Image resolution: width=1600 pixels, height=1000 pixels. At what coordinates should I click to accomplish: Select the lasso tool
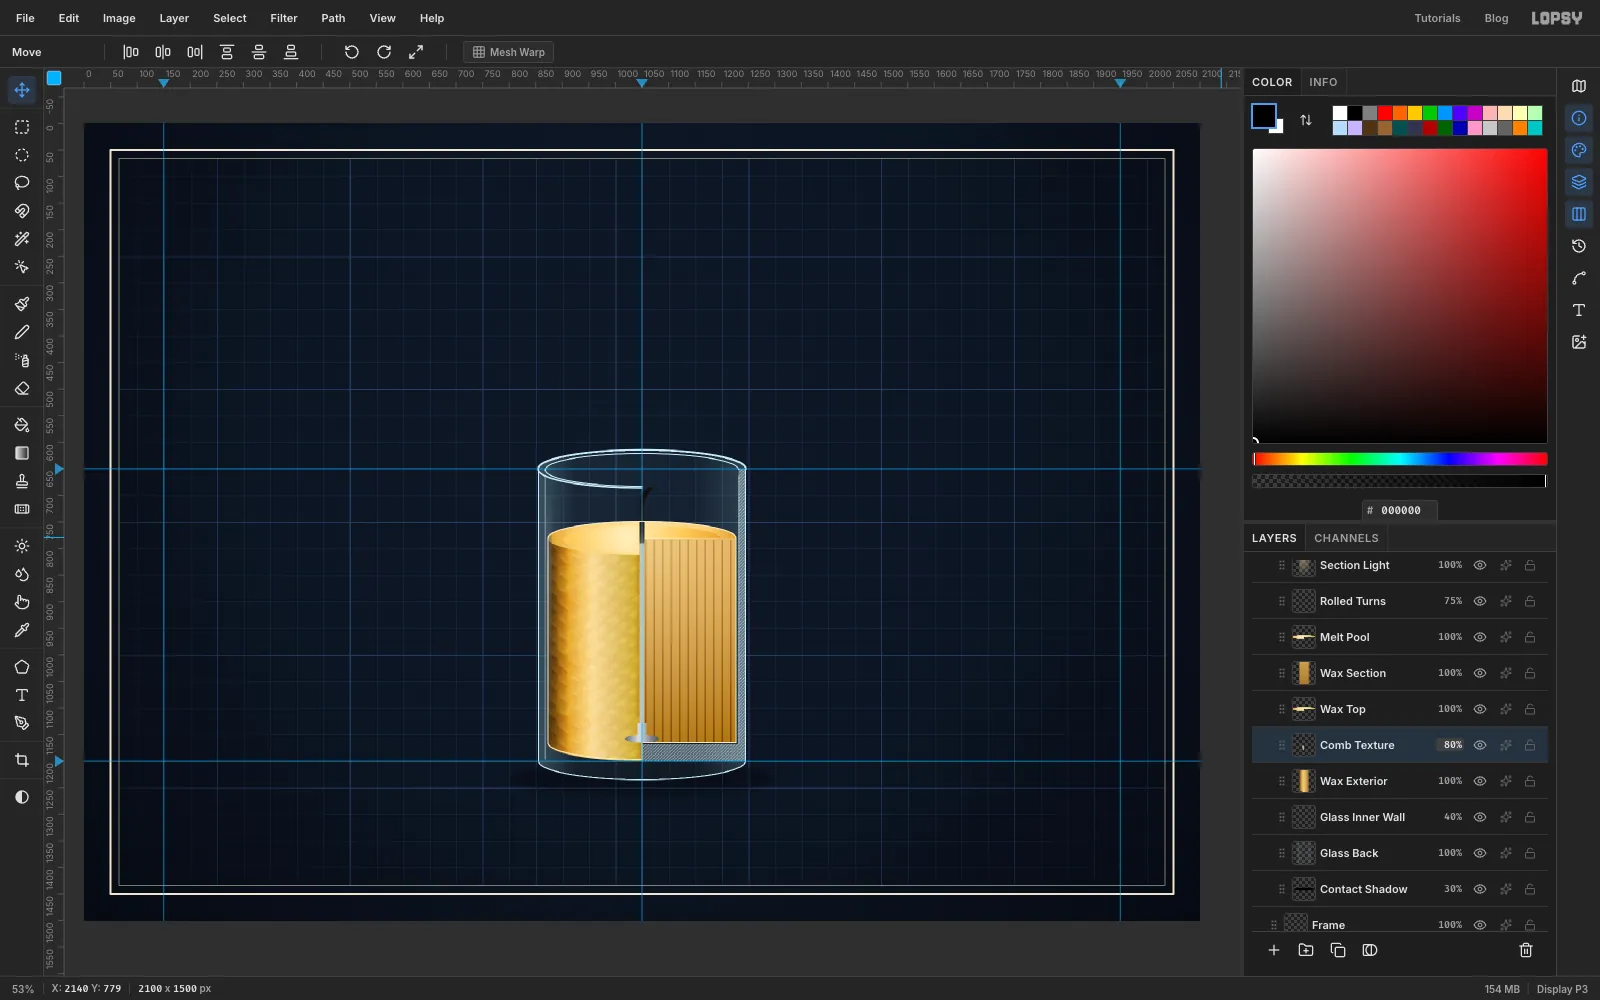pyautogui.click(x=22, y=183)
